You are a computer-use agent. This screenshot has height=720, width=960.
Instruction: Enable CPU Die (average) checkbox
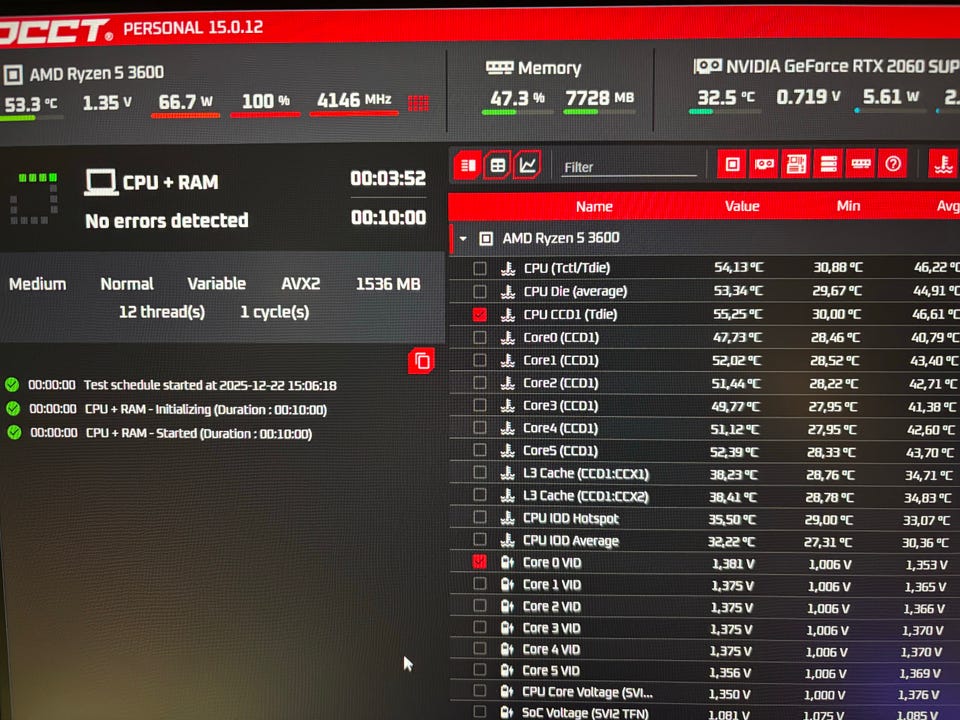tap(480, 291)
